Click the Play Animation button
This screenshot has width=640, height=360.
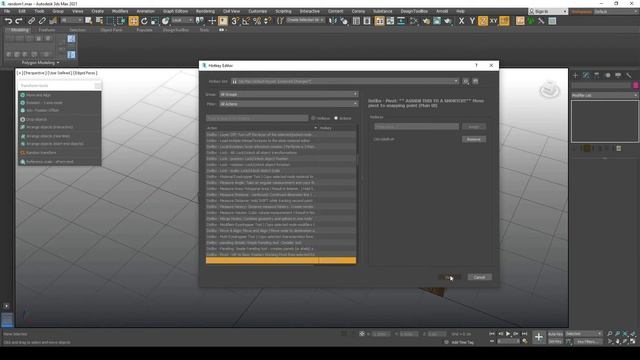[x=508, y=334]
